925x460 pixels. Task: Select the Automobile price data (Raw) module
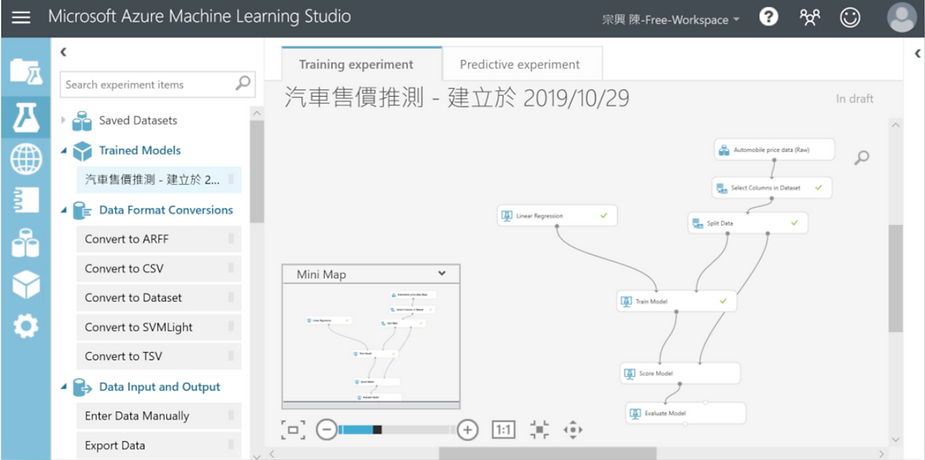click(775, 150)
